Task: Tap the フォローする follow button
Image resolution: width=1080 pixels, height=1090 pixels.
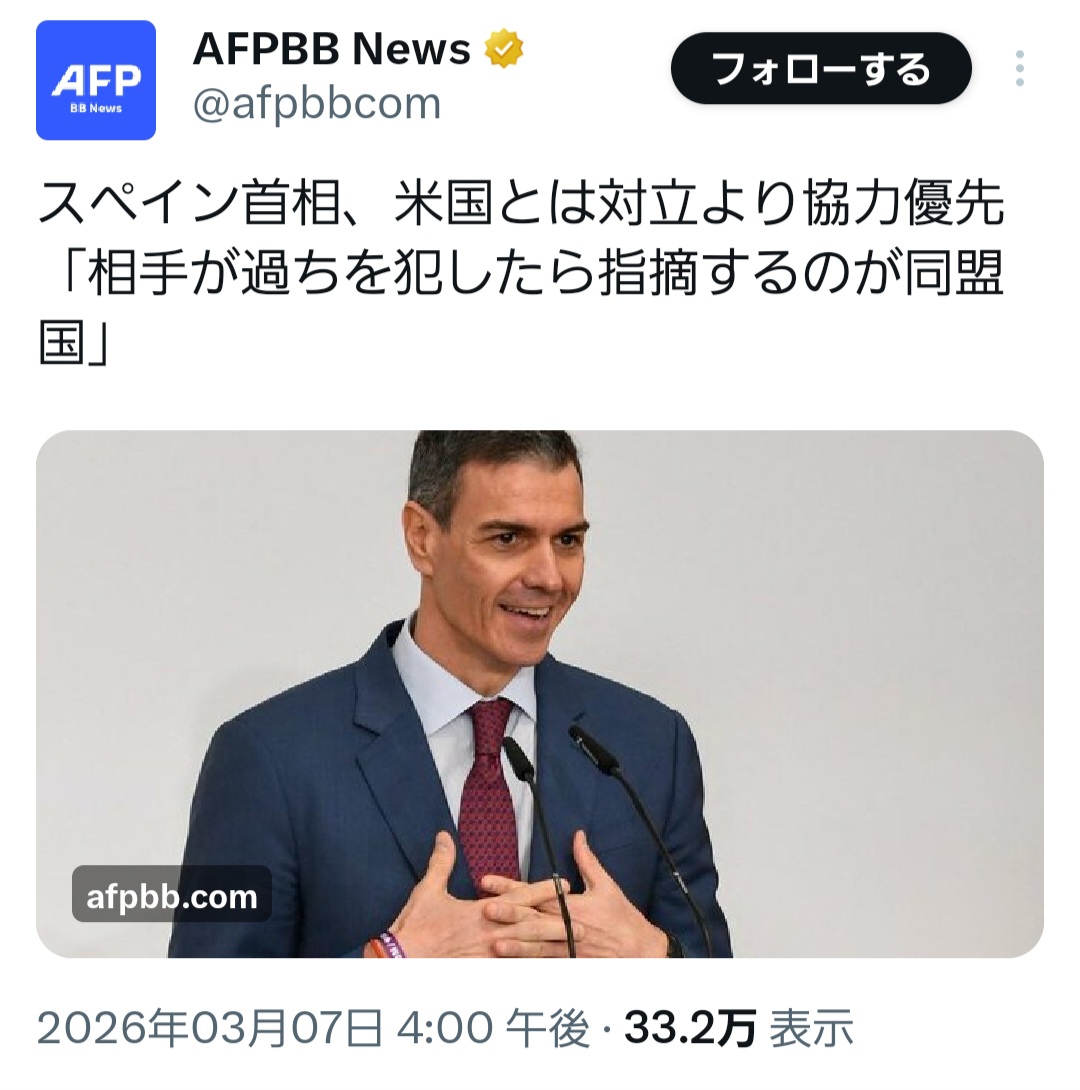Action: click(x=821, y=68)
